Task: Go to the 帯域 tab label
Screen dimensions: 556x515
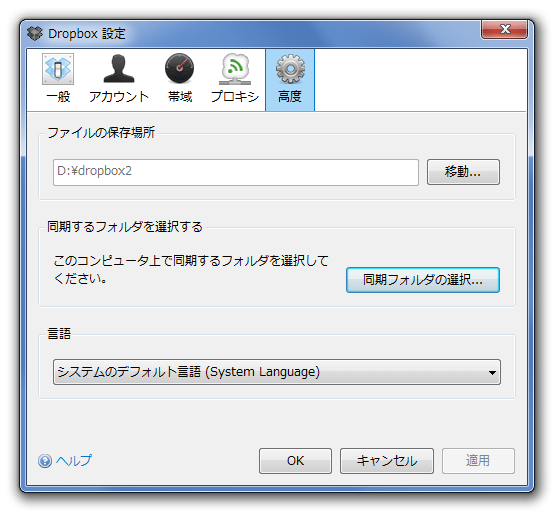Action: pyautogui.click(x=180, y=96)
